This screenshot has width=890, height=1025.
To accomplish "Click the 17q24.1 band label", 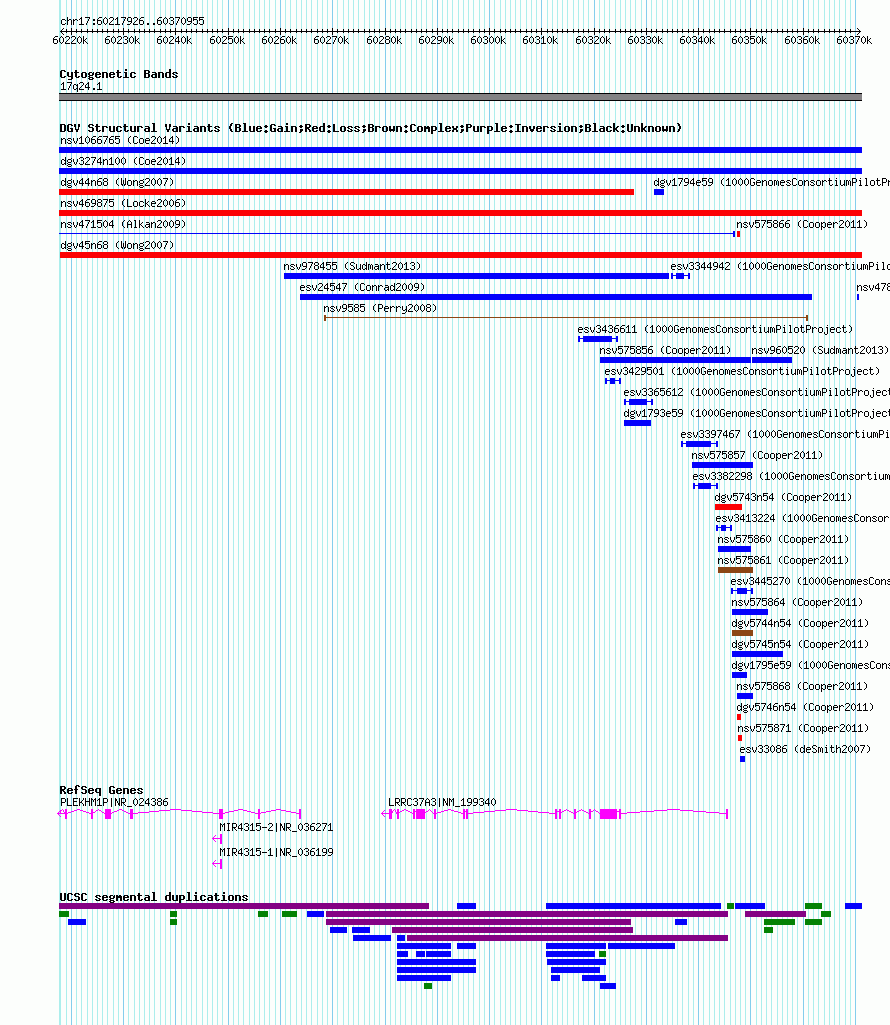I will pyautogui.click(x=81, y=86).
